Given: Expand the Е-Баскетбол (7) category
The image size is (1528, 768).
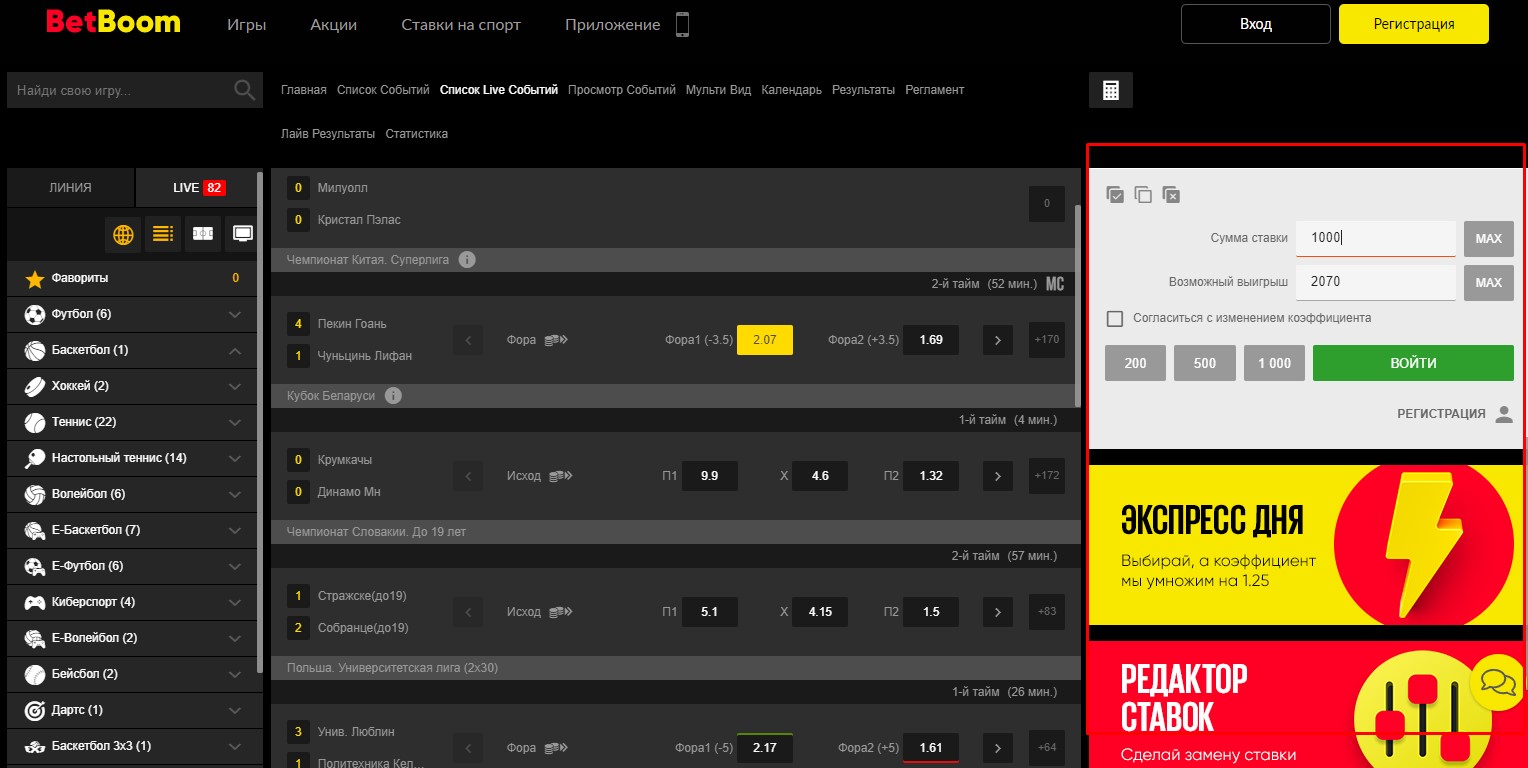Looking at the screenshot, I should click(x=235, y=530).
